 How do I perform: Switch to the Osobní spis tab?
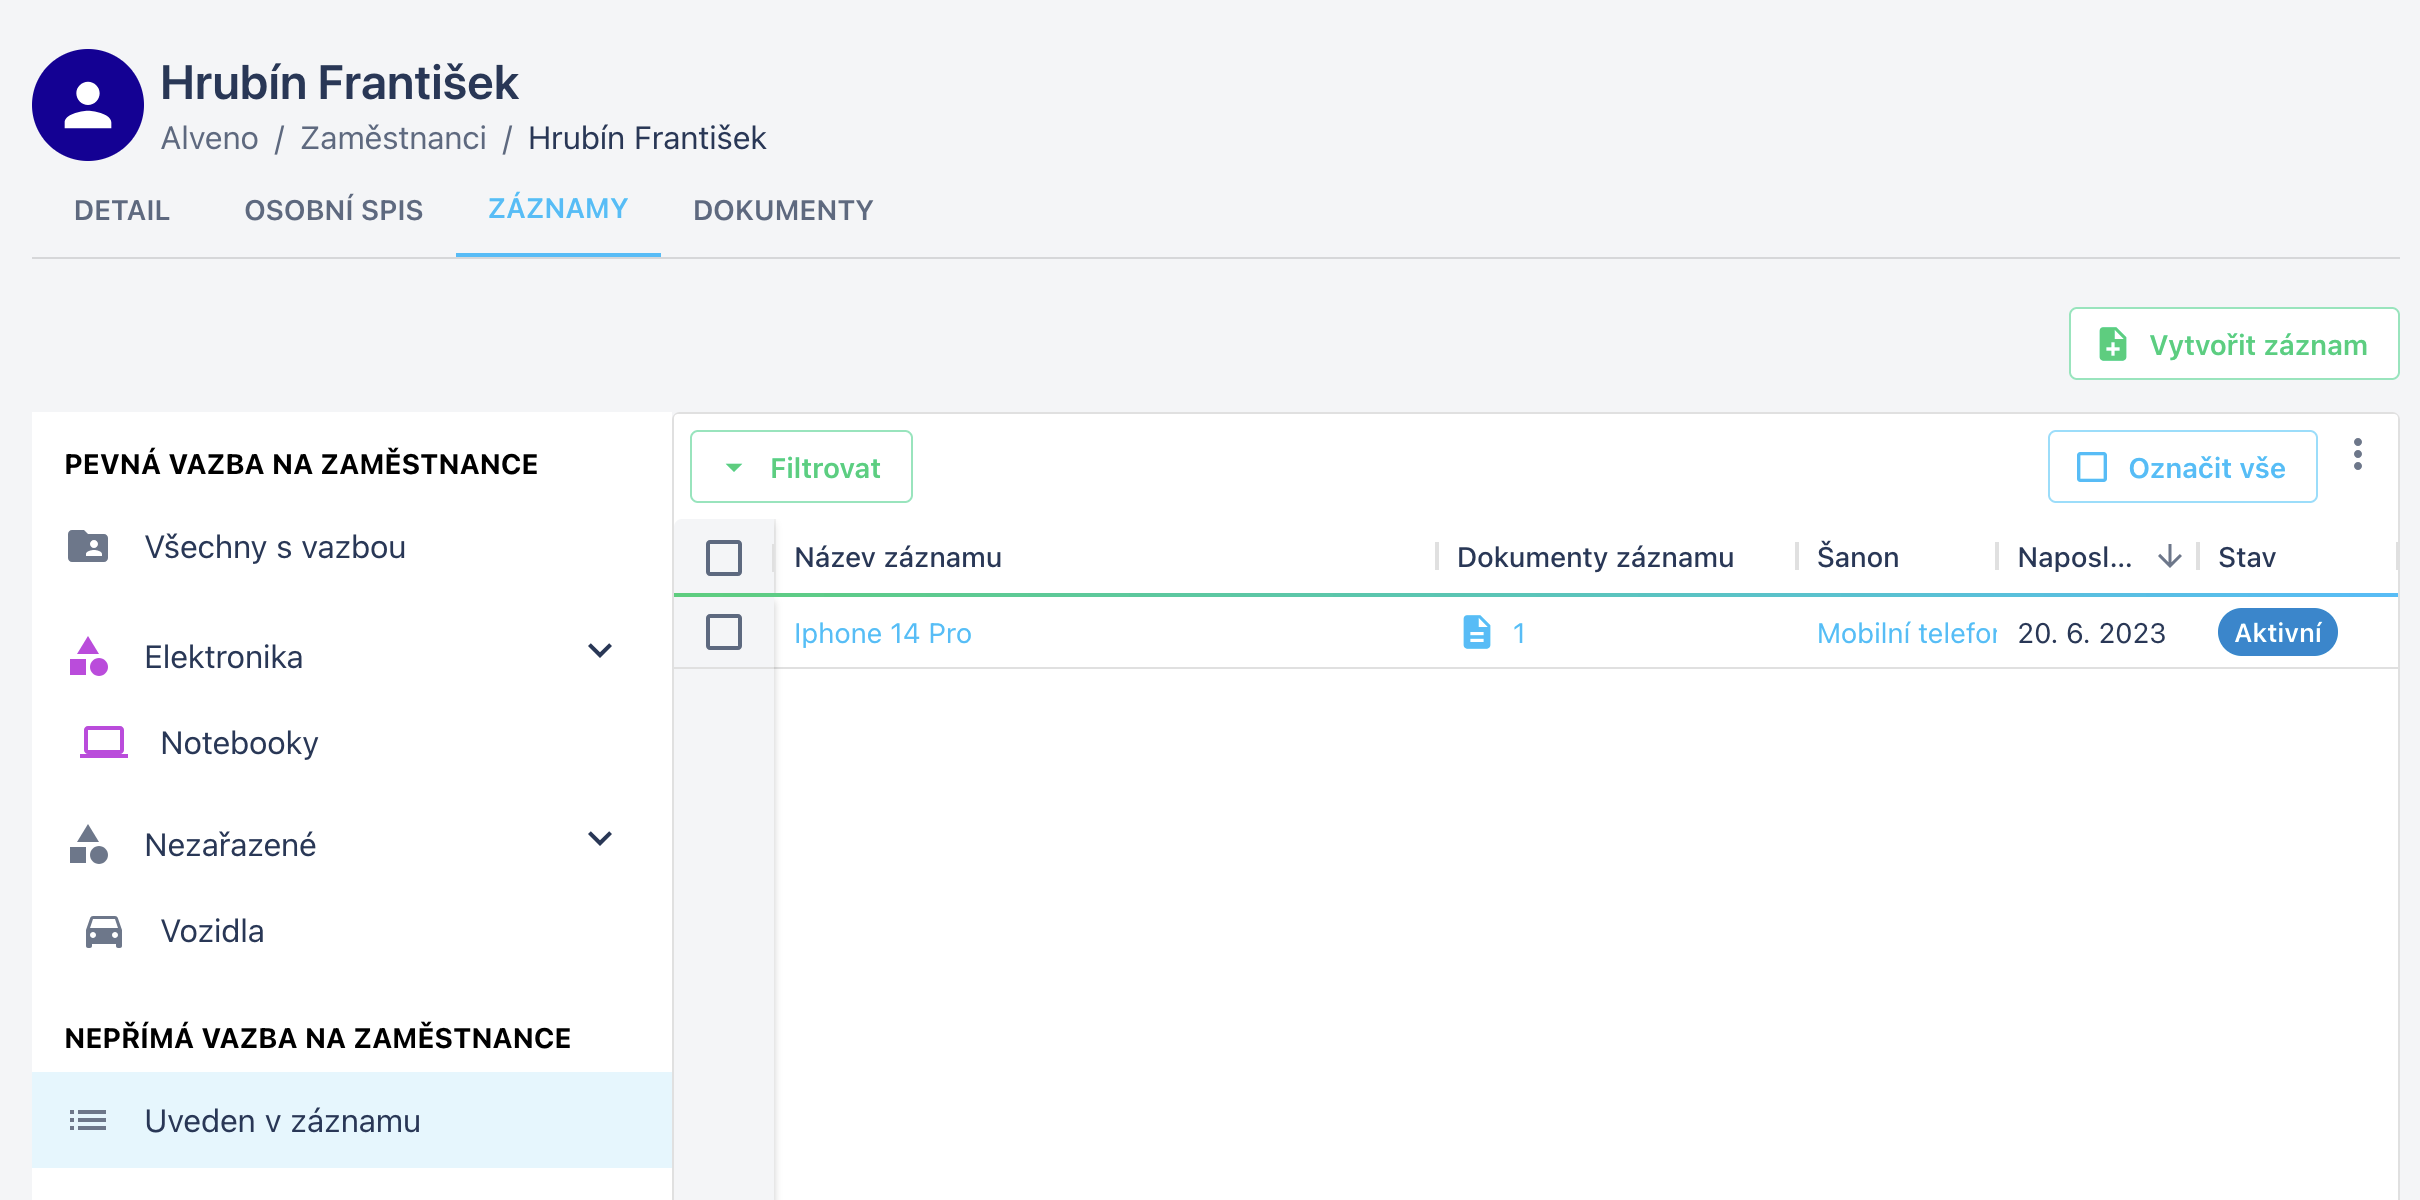point(333,210)
